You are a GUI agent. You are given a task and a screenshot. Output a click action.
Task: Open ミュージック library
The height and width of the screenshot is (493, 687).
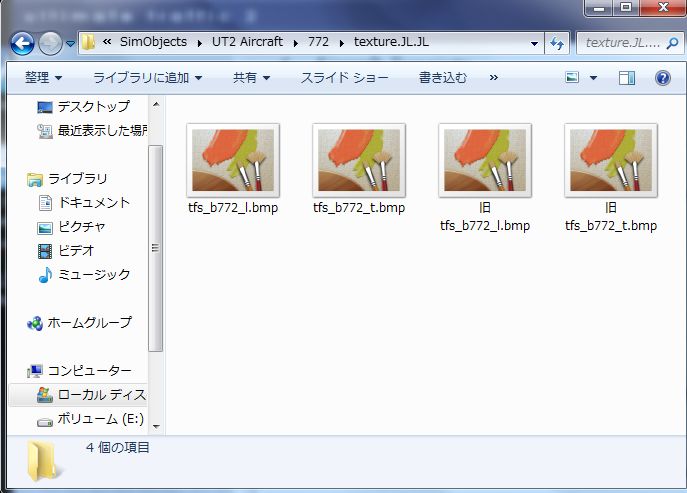(x=94, y=275)
